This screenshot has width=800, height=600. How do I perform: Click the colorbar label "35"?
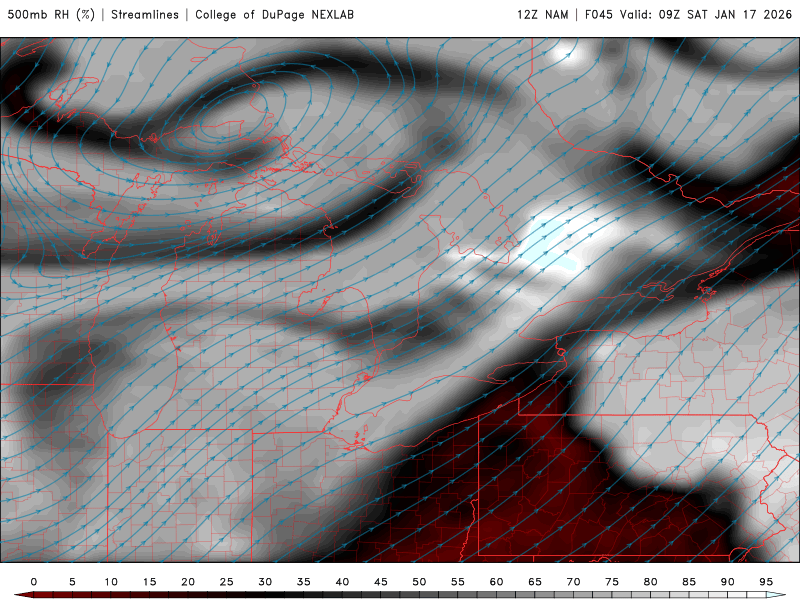pyautogui.click(x=304, y=582)
